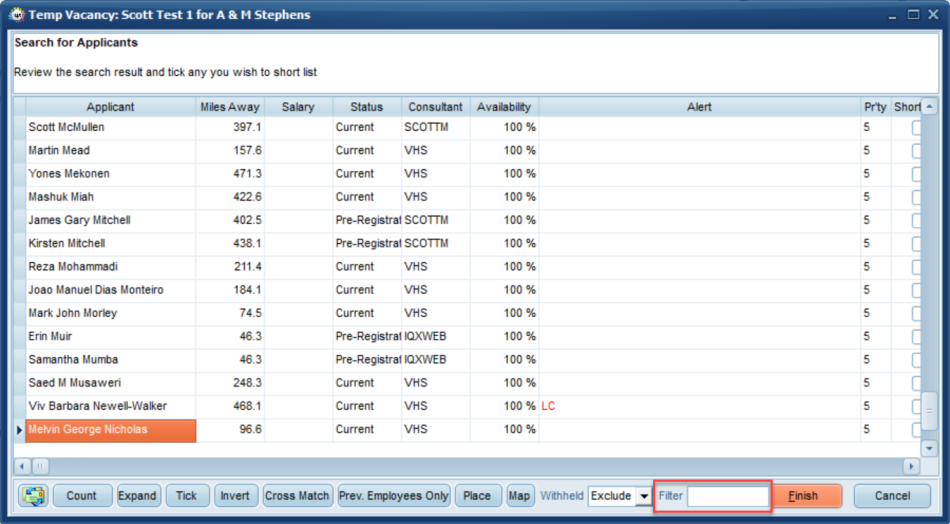The image size is (950, 524).
Task: Tick shortlist checkbox for Mashuk Miah
Action: coord(916,197)
